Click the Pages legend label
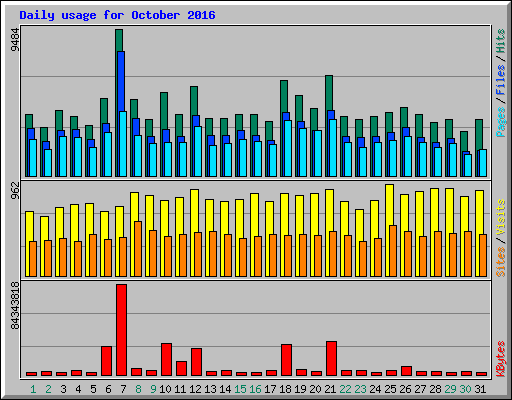Viewport: 512px width, 400px height. 500,122
